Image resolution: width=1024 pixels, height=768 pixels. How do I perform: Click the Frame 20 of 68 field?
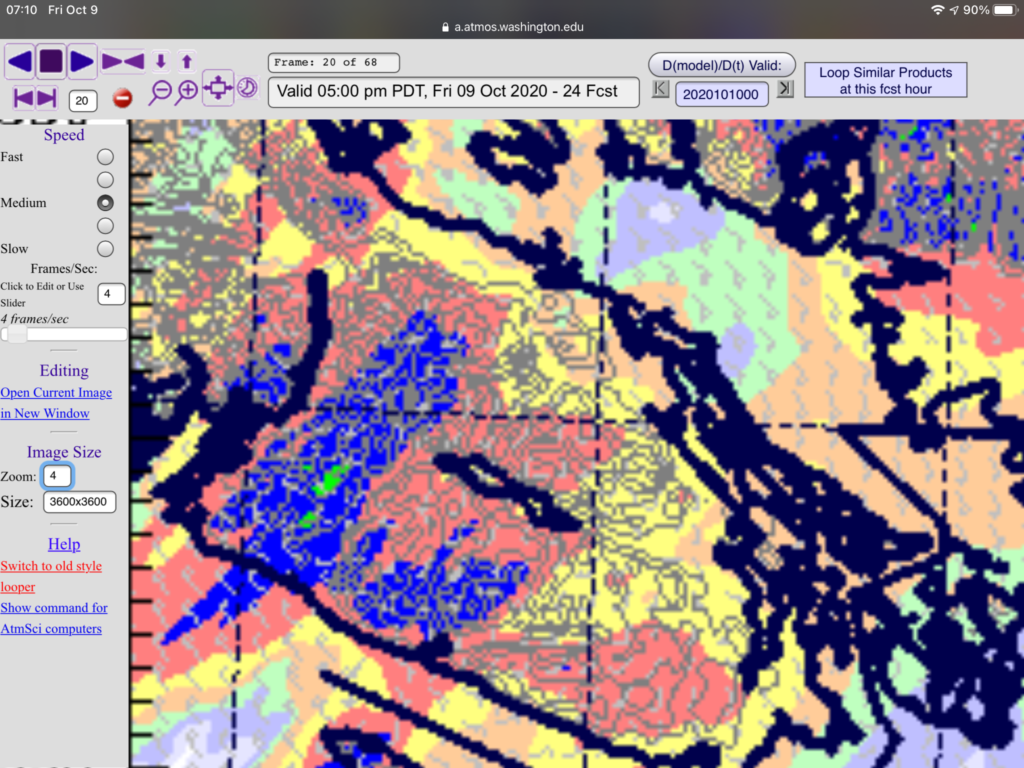click(334, 63)
